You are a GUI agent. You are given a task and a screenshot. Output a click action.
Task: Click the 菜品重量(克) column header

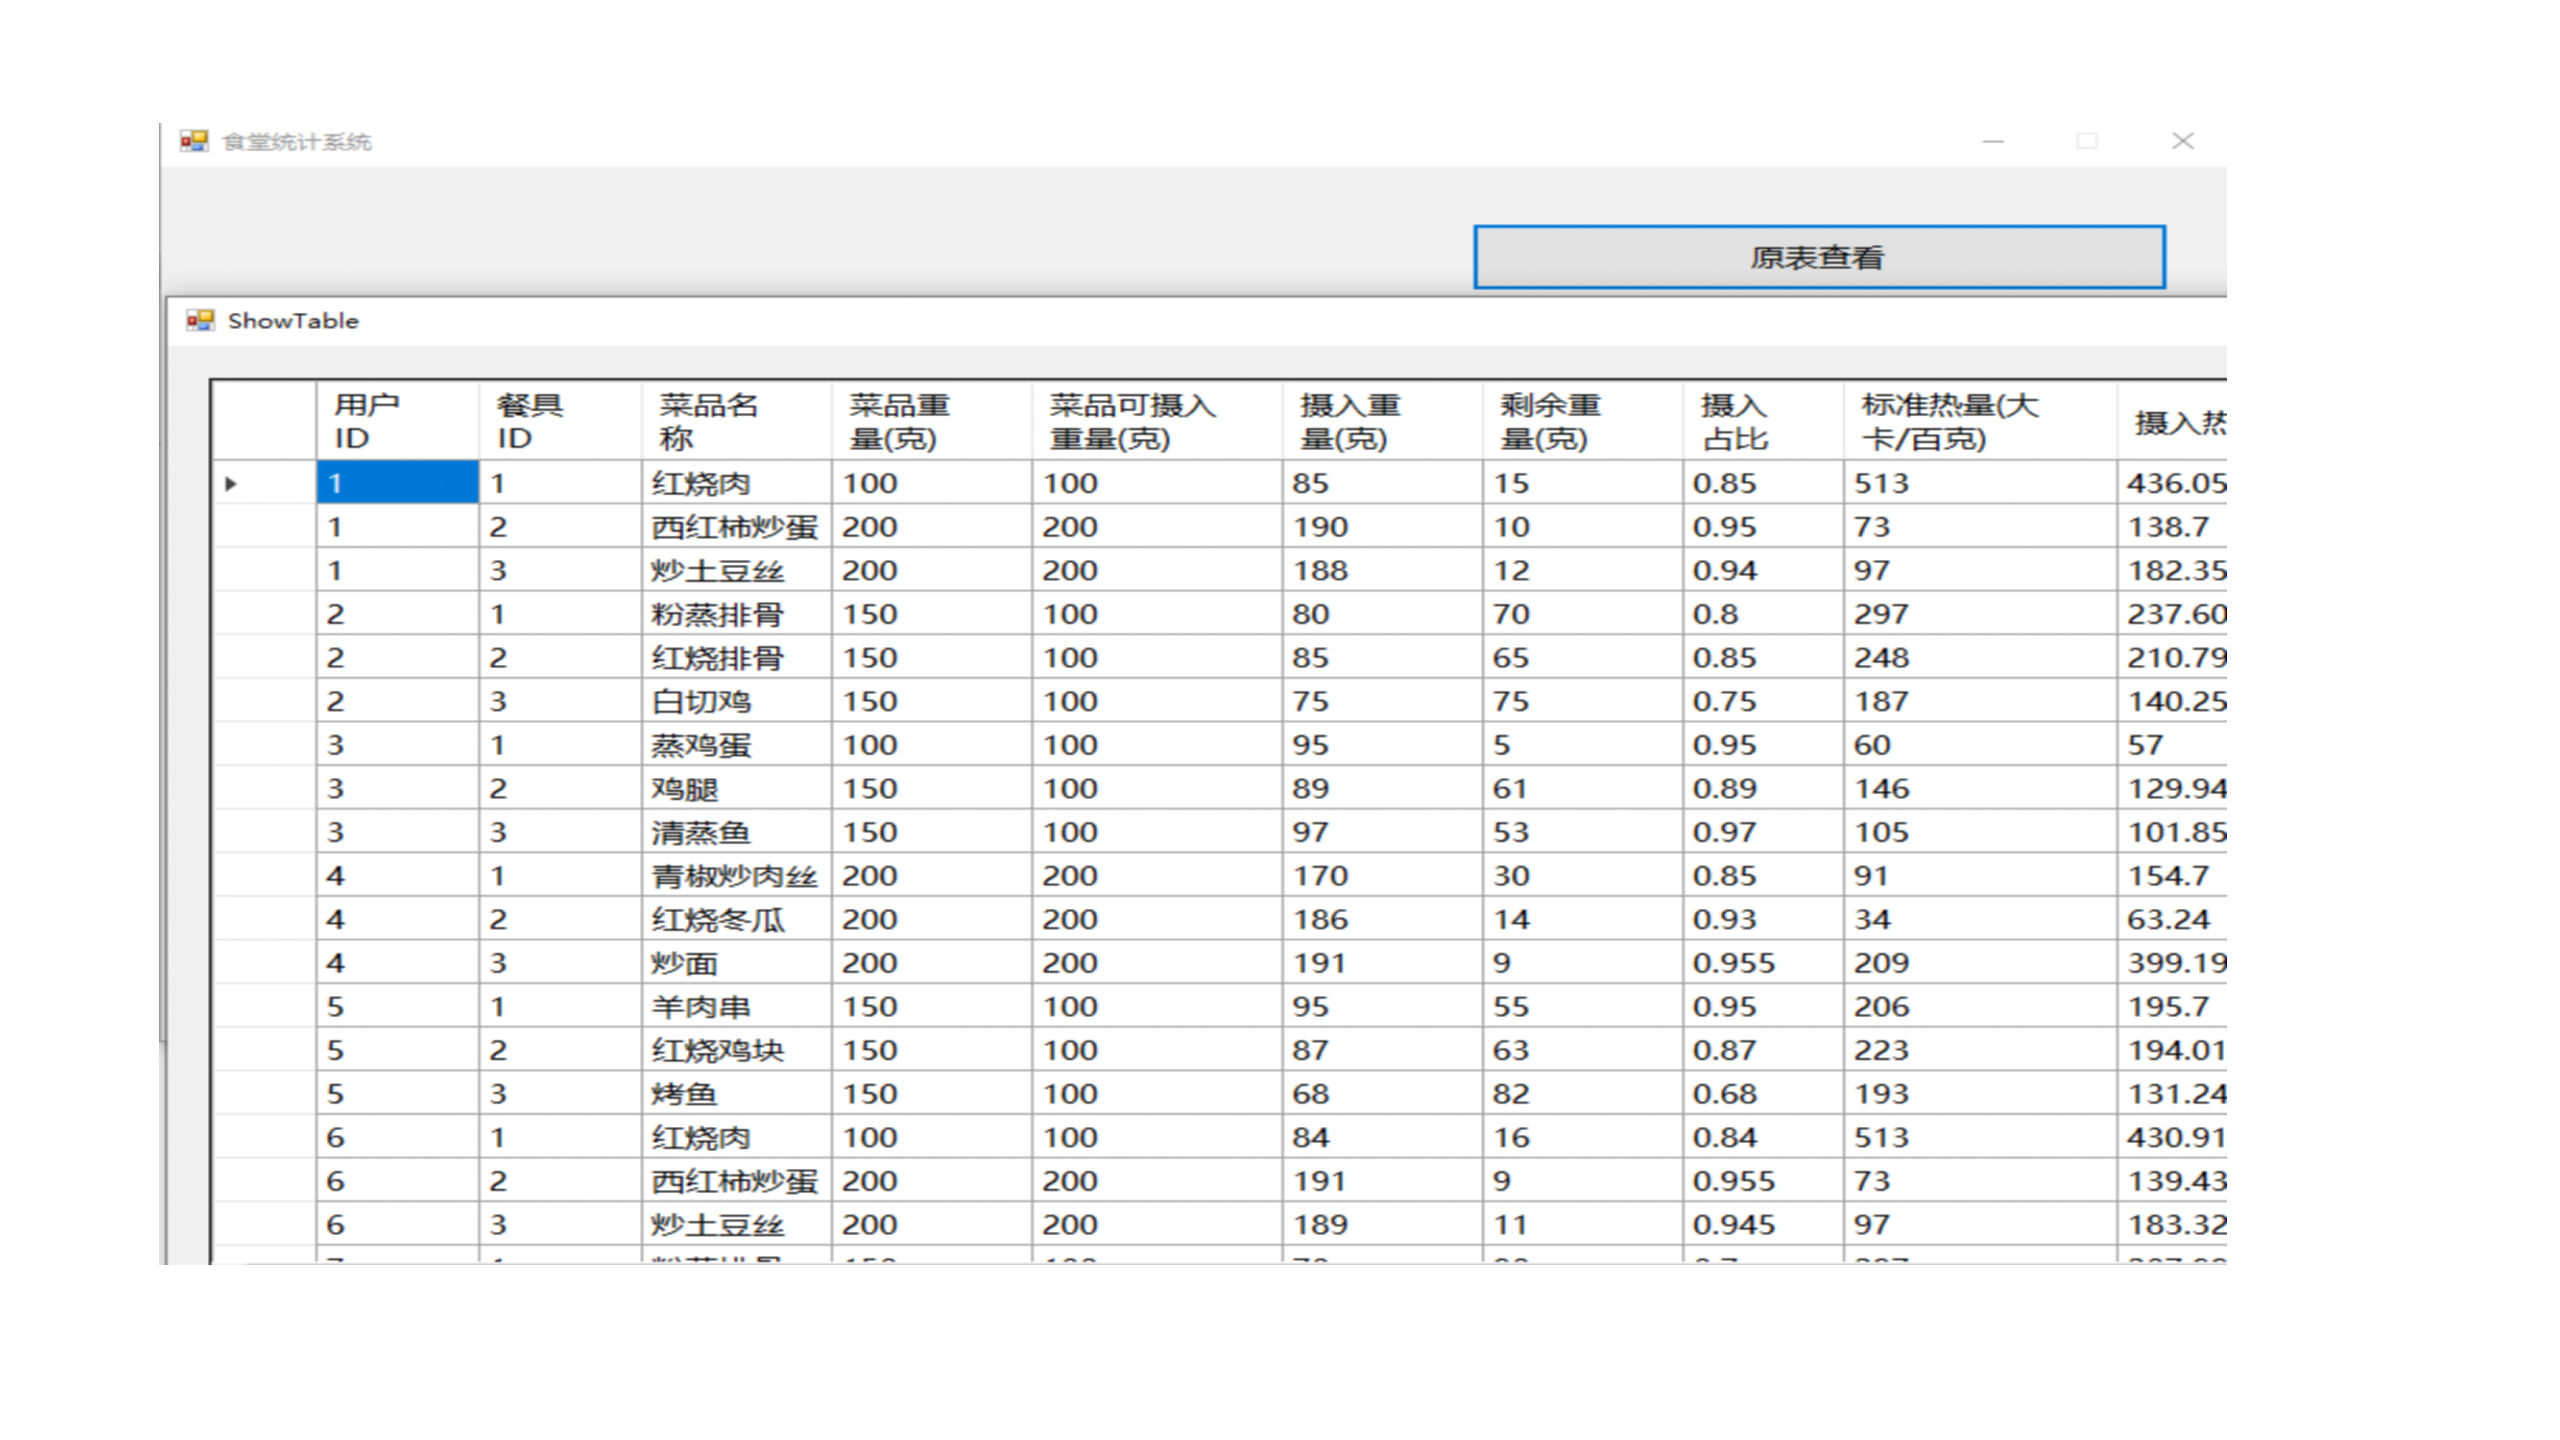(930, 421)
